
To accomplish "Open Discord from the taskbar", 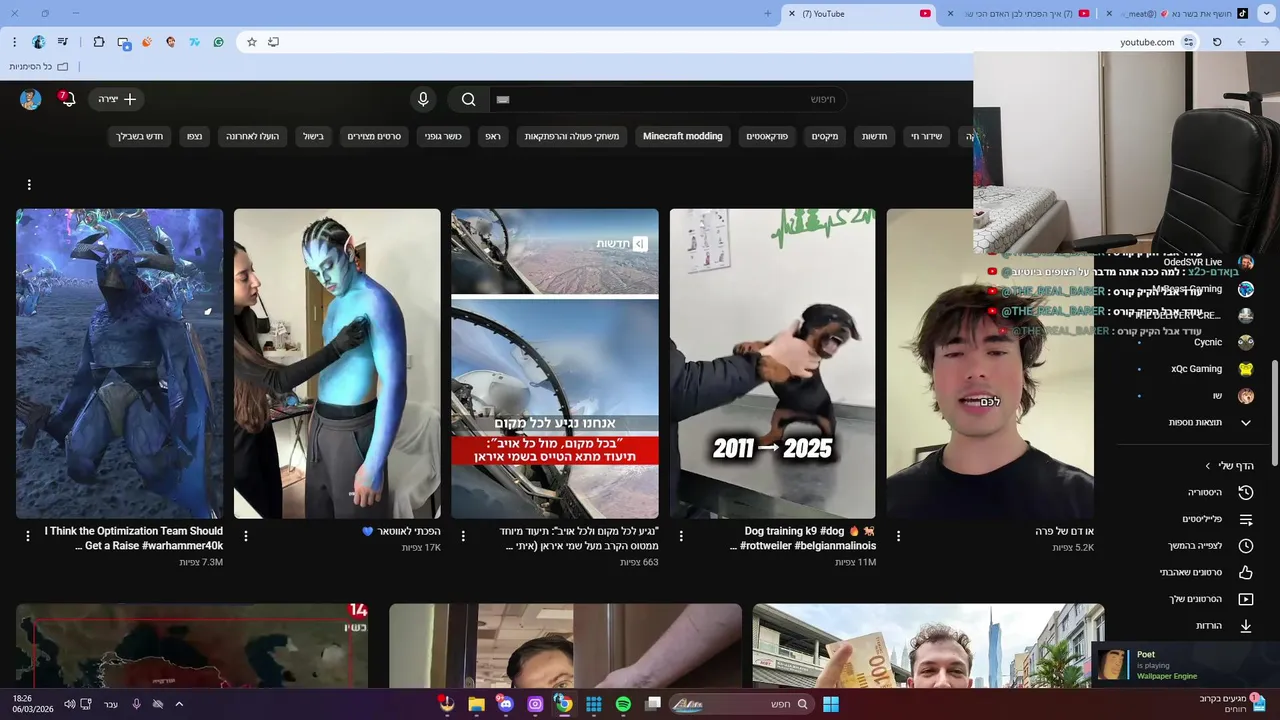I will [505, 704].
